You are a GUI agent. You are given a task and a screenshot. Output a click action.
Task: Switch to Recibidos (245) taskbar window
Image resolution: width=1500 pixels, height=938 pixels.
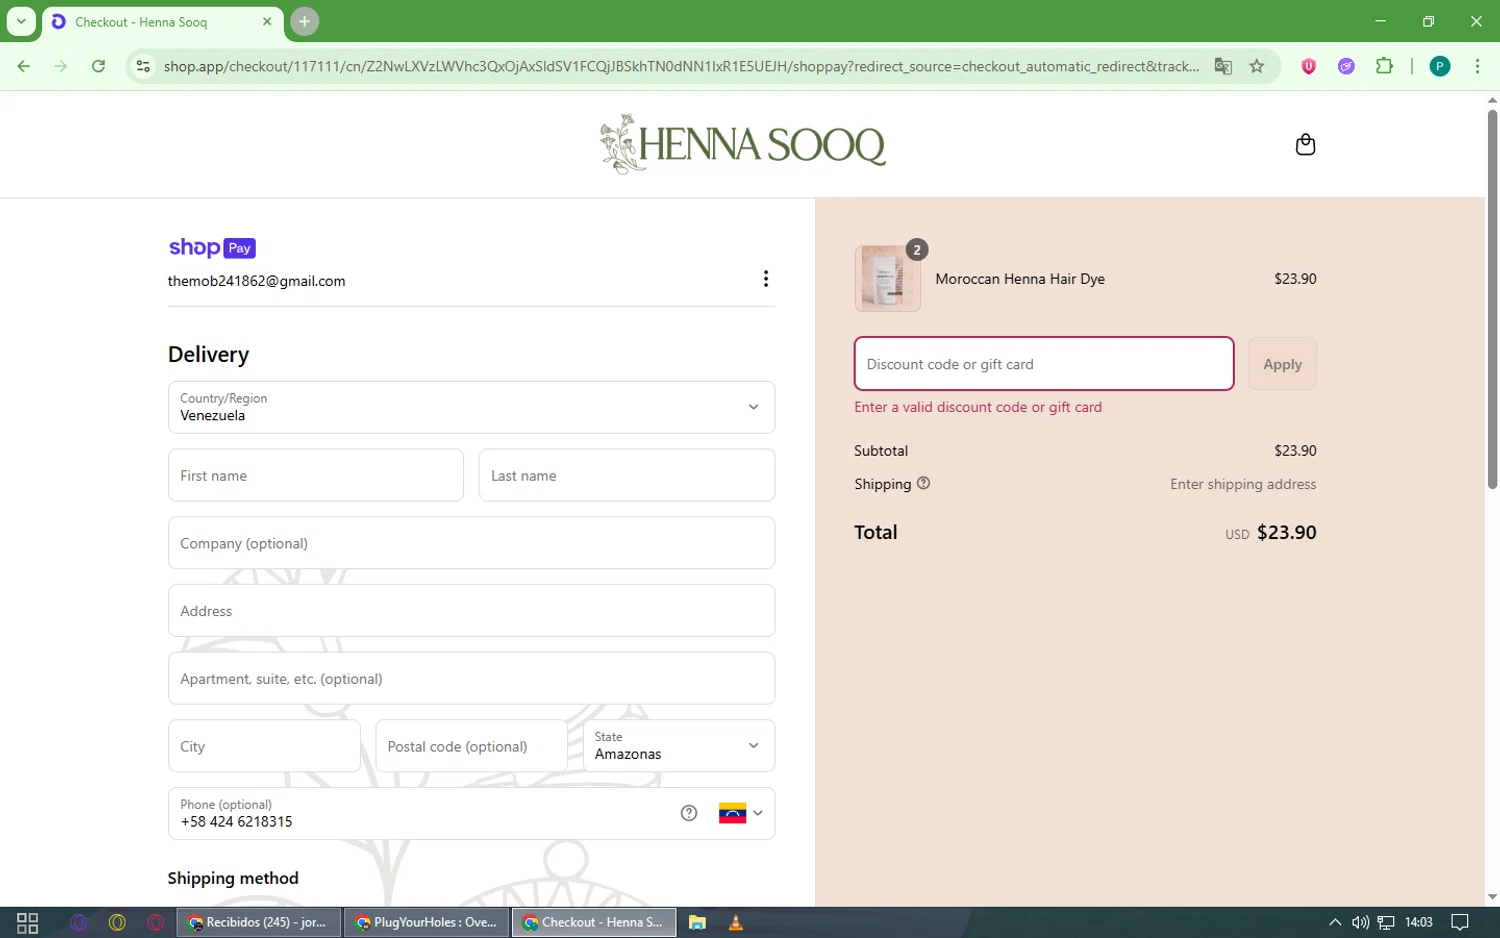(259, 922)
